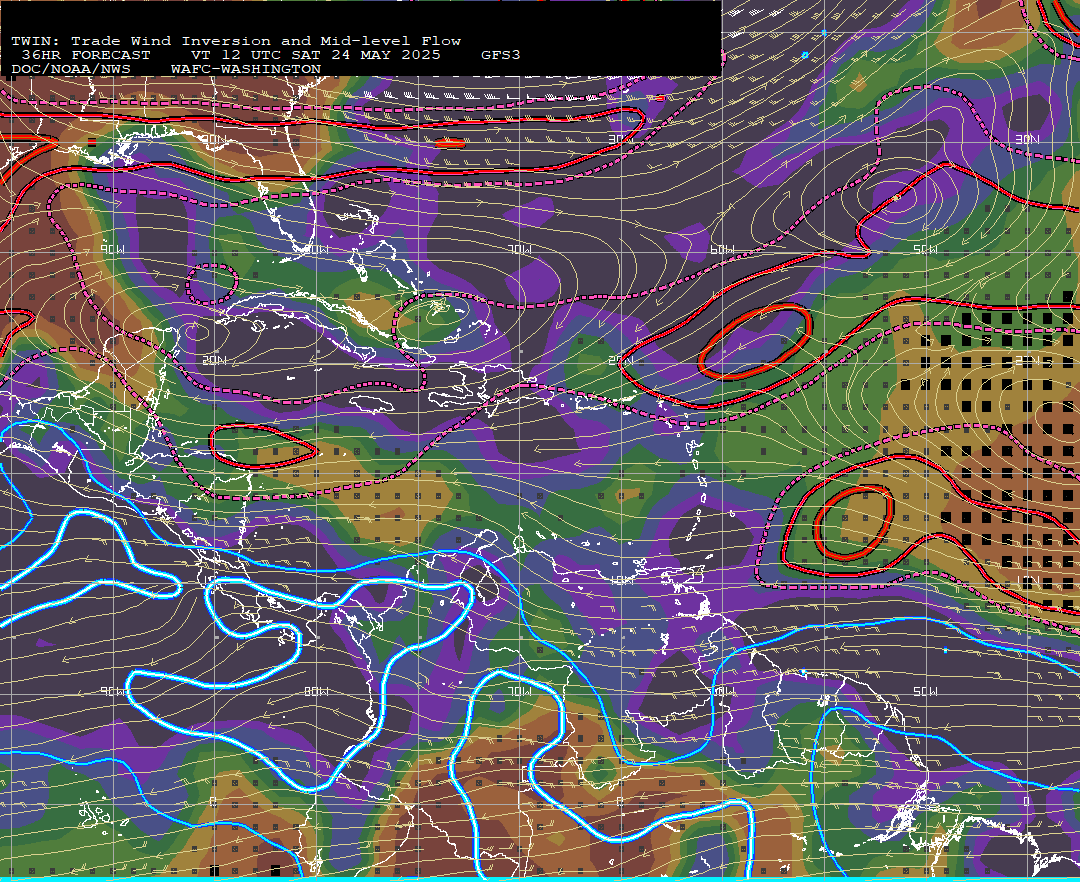Image resolution: width=1080 pixels, height=882 pixels.
Task: Click the 90W longitude label over the Gulf of Mexico
Action: click(112, 250)
